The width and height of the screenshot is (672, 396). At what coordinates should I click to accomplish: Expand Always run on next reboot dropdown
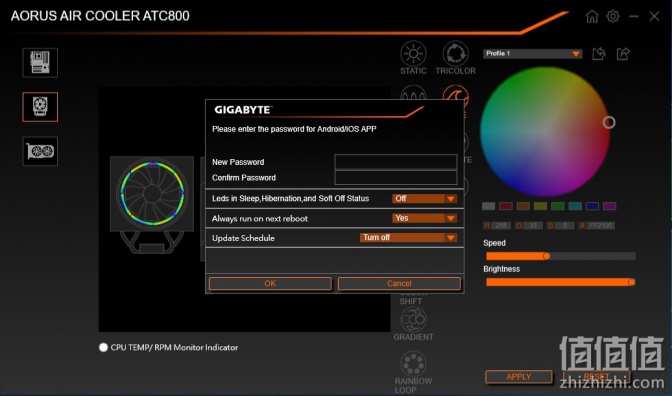tap(424, 218)
